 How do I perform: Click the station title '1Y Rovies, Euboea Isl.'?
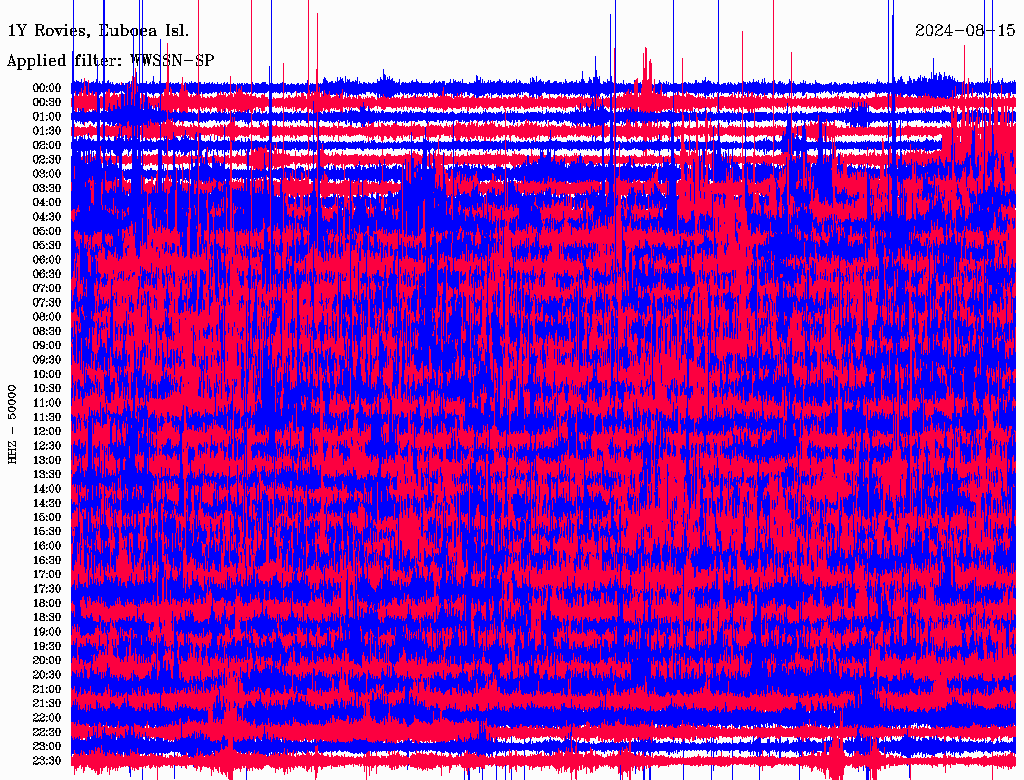98,31
